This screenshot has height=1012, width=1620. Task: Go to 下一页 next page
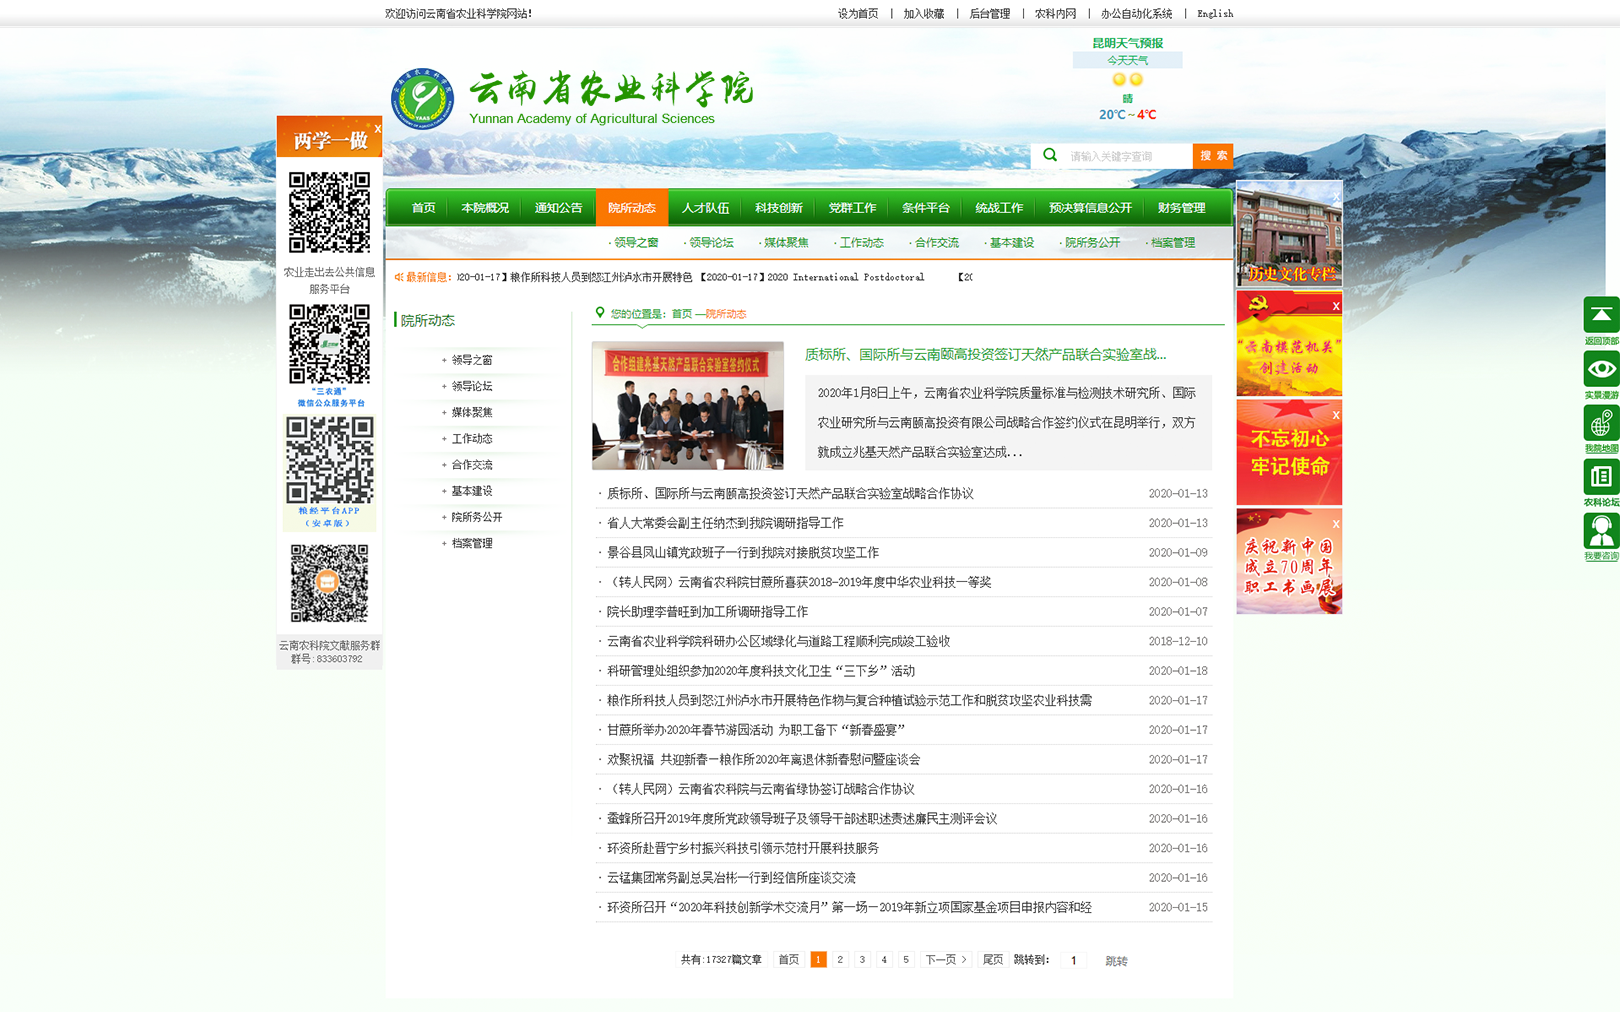pos(945,960)
